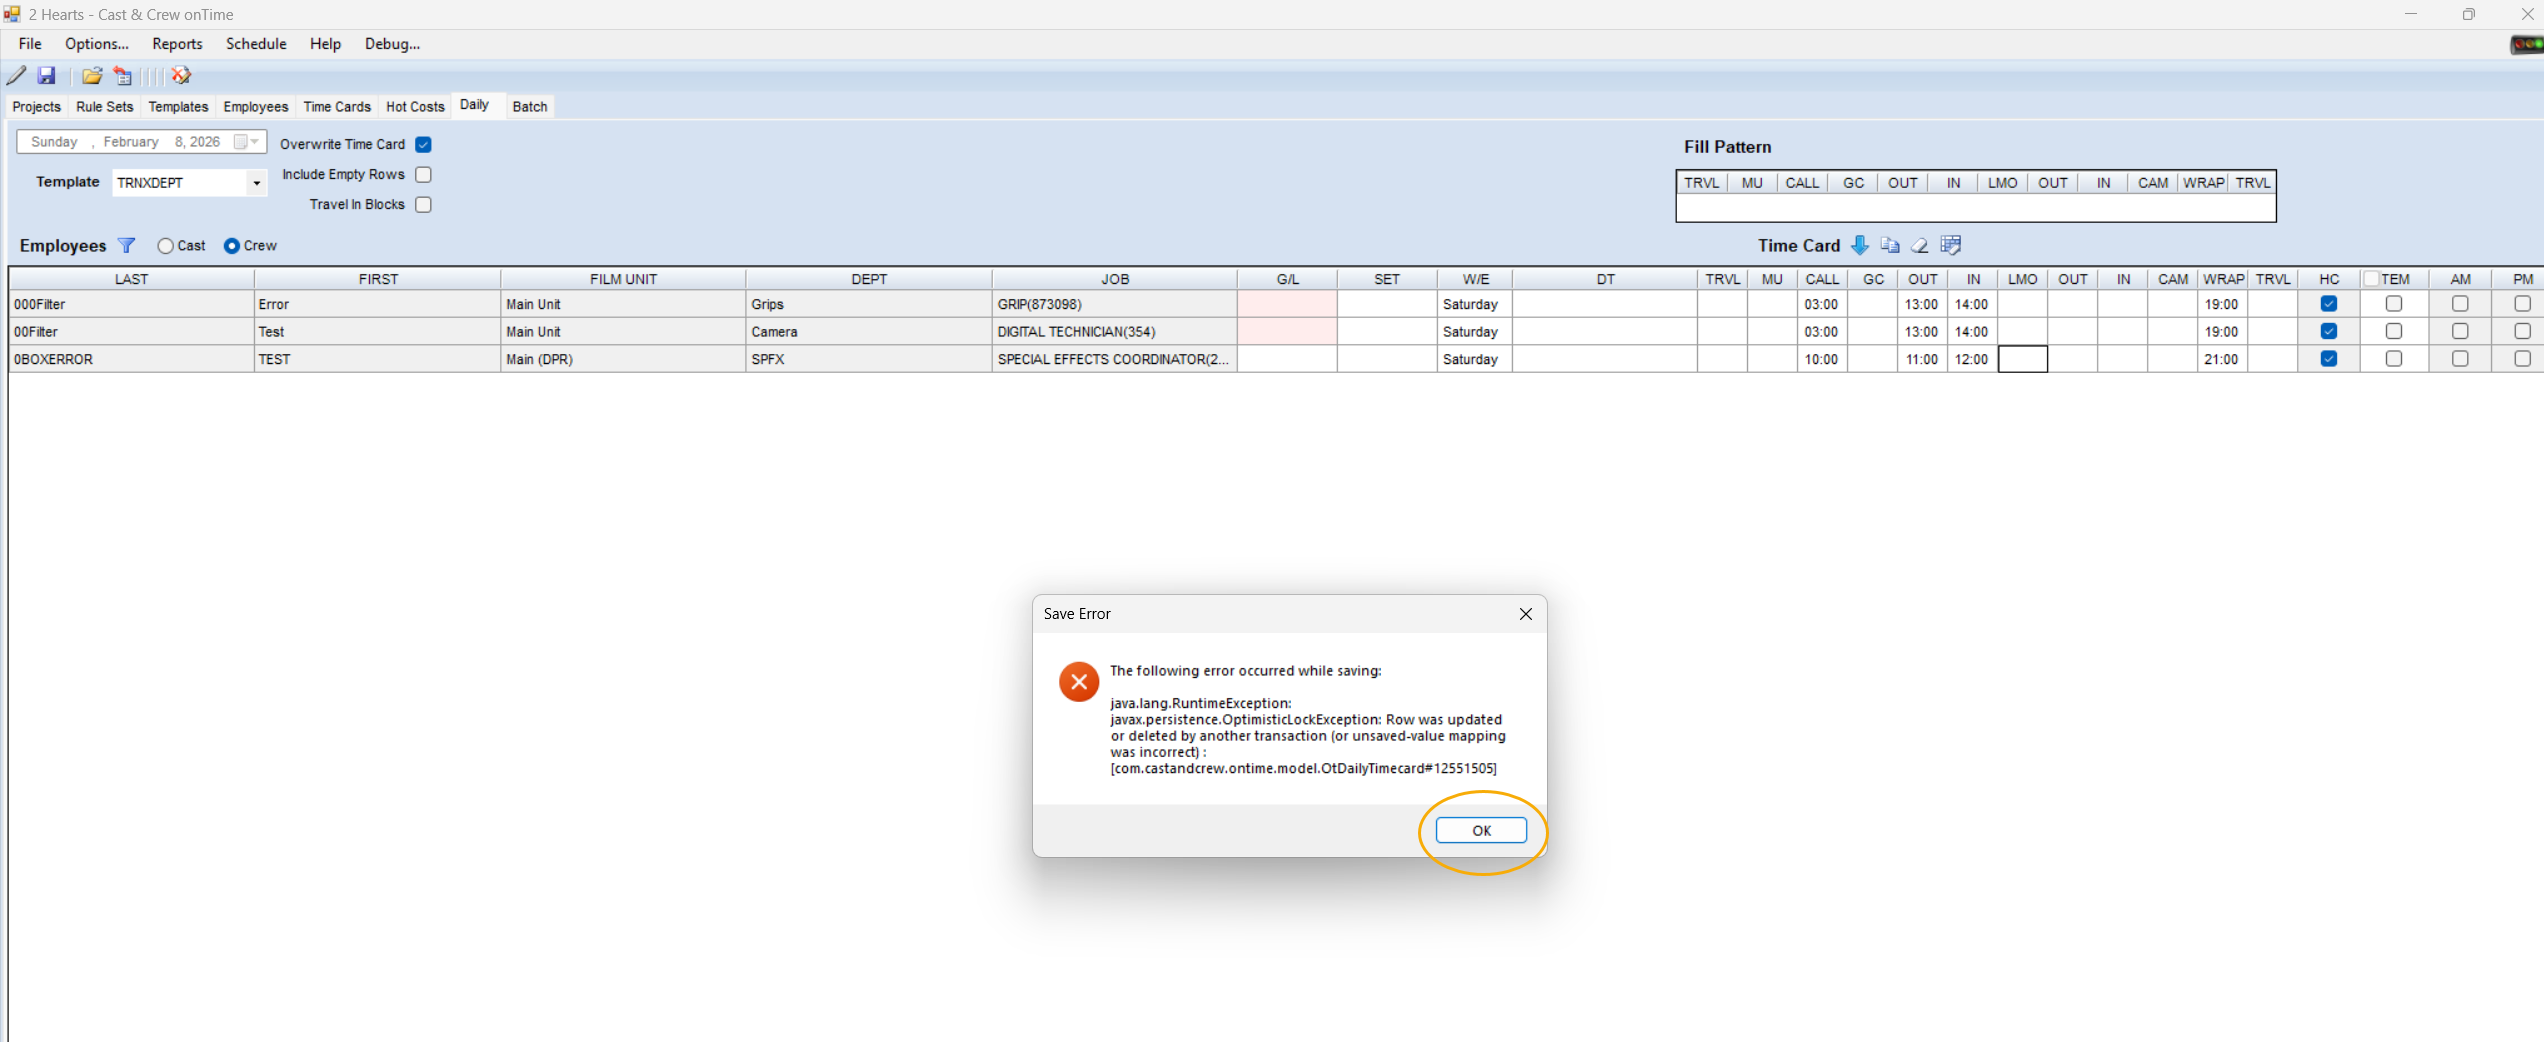Check TEM checkbox for 00Filter Test row
Image resolution: width=2544 pixels, height=1042 pixels.
(2393, 331)
